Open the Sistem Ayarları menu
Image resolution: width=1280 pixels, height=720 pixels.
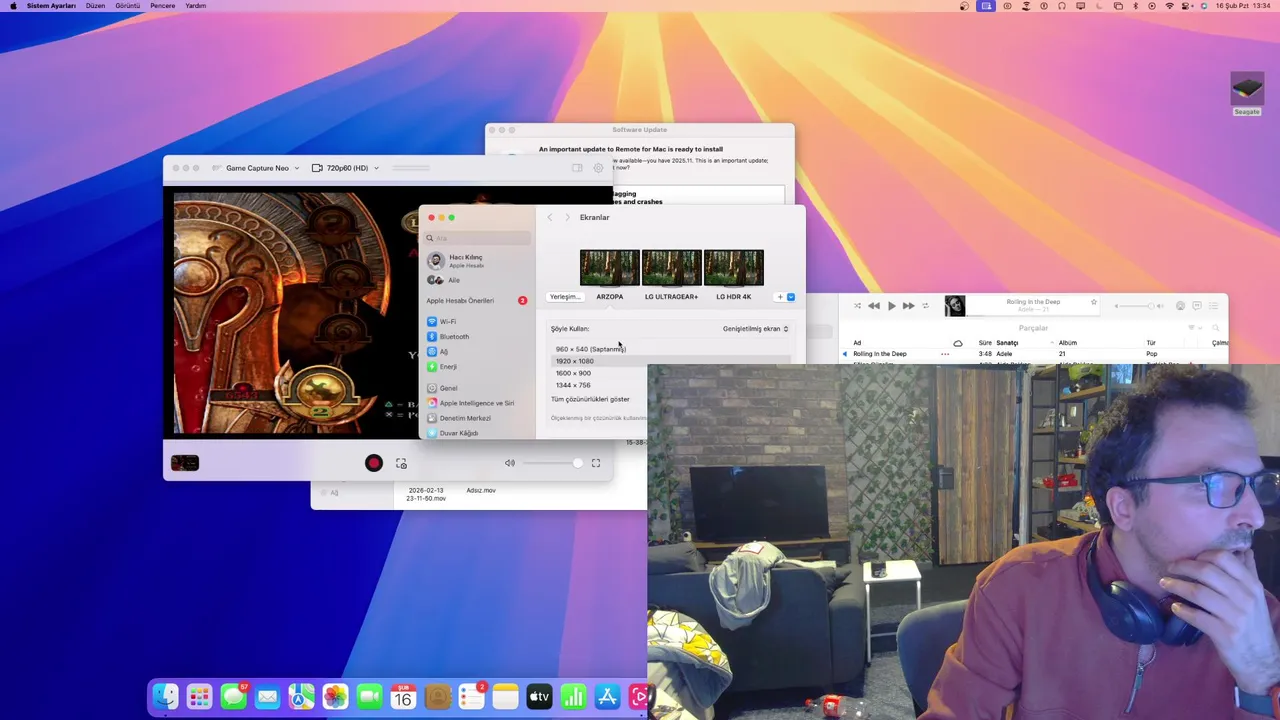pyautogui.click(x=51, y=6)
